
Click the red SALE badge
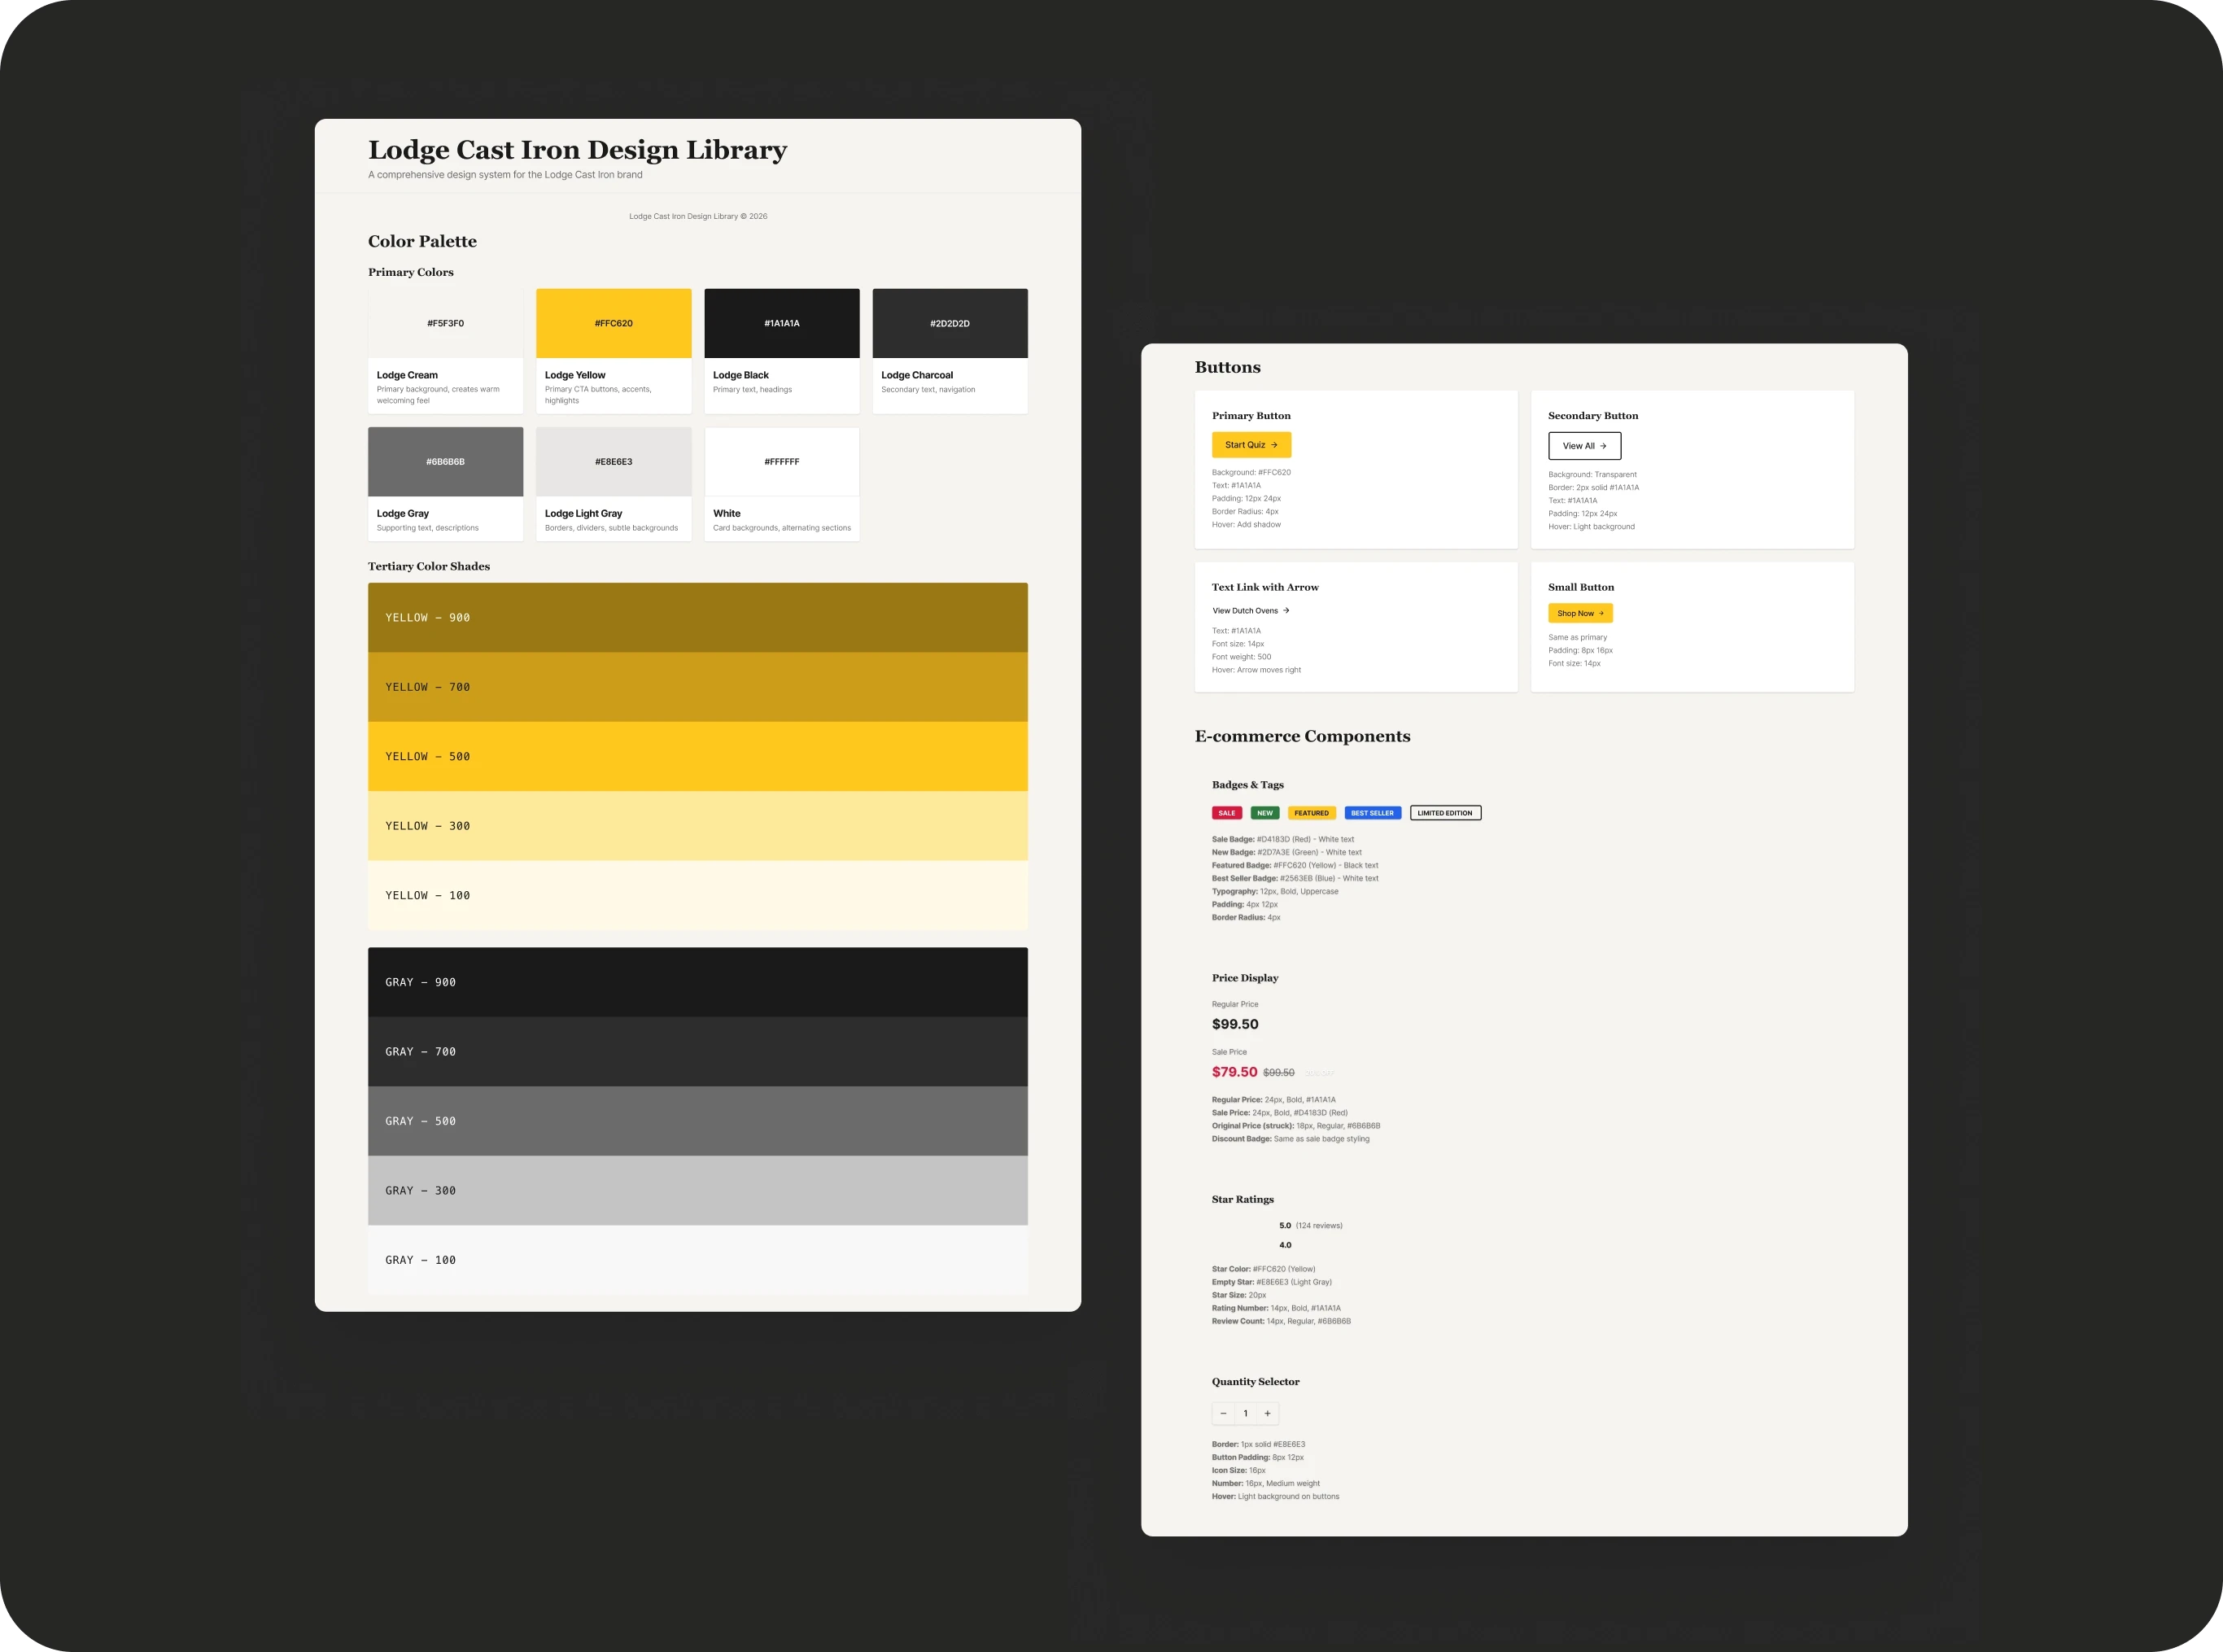[1226, 813]
